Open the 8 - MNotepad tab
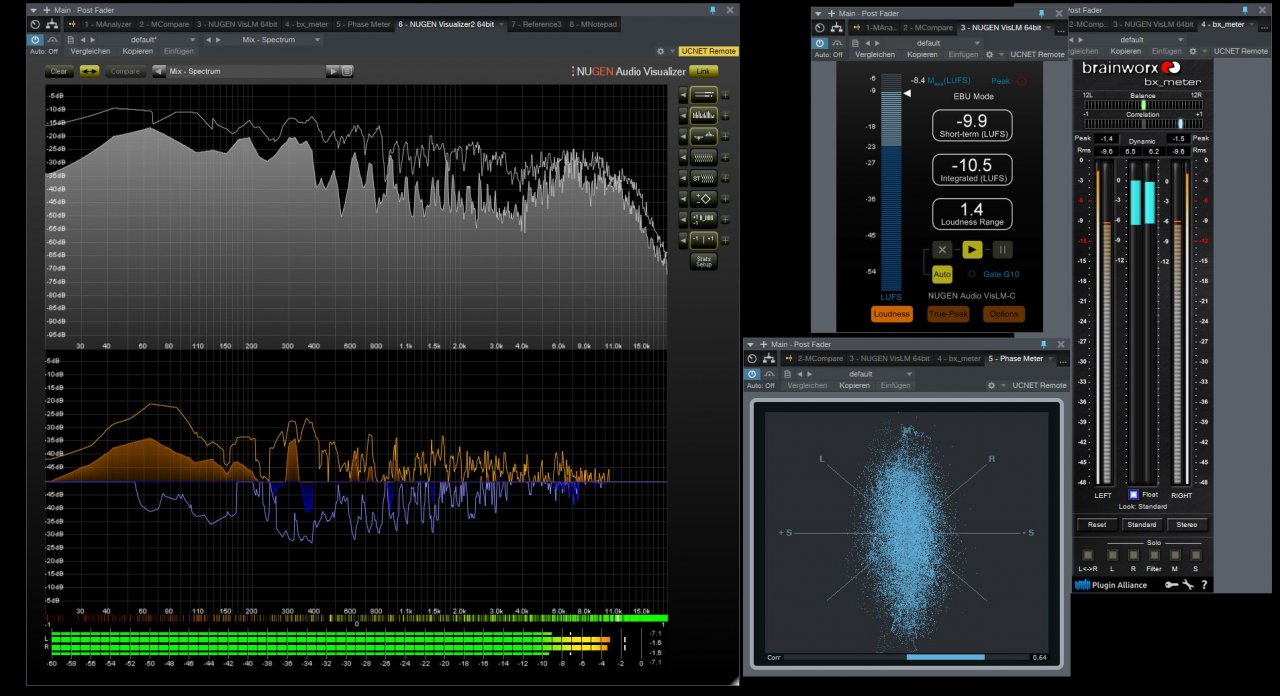The width and height of the screenshot is (1280, 696). [x=592, y=23]
